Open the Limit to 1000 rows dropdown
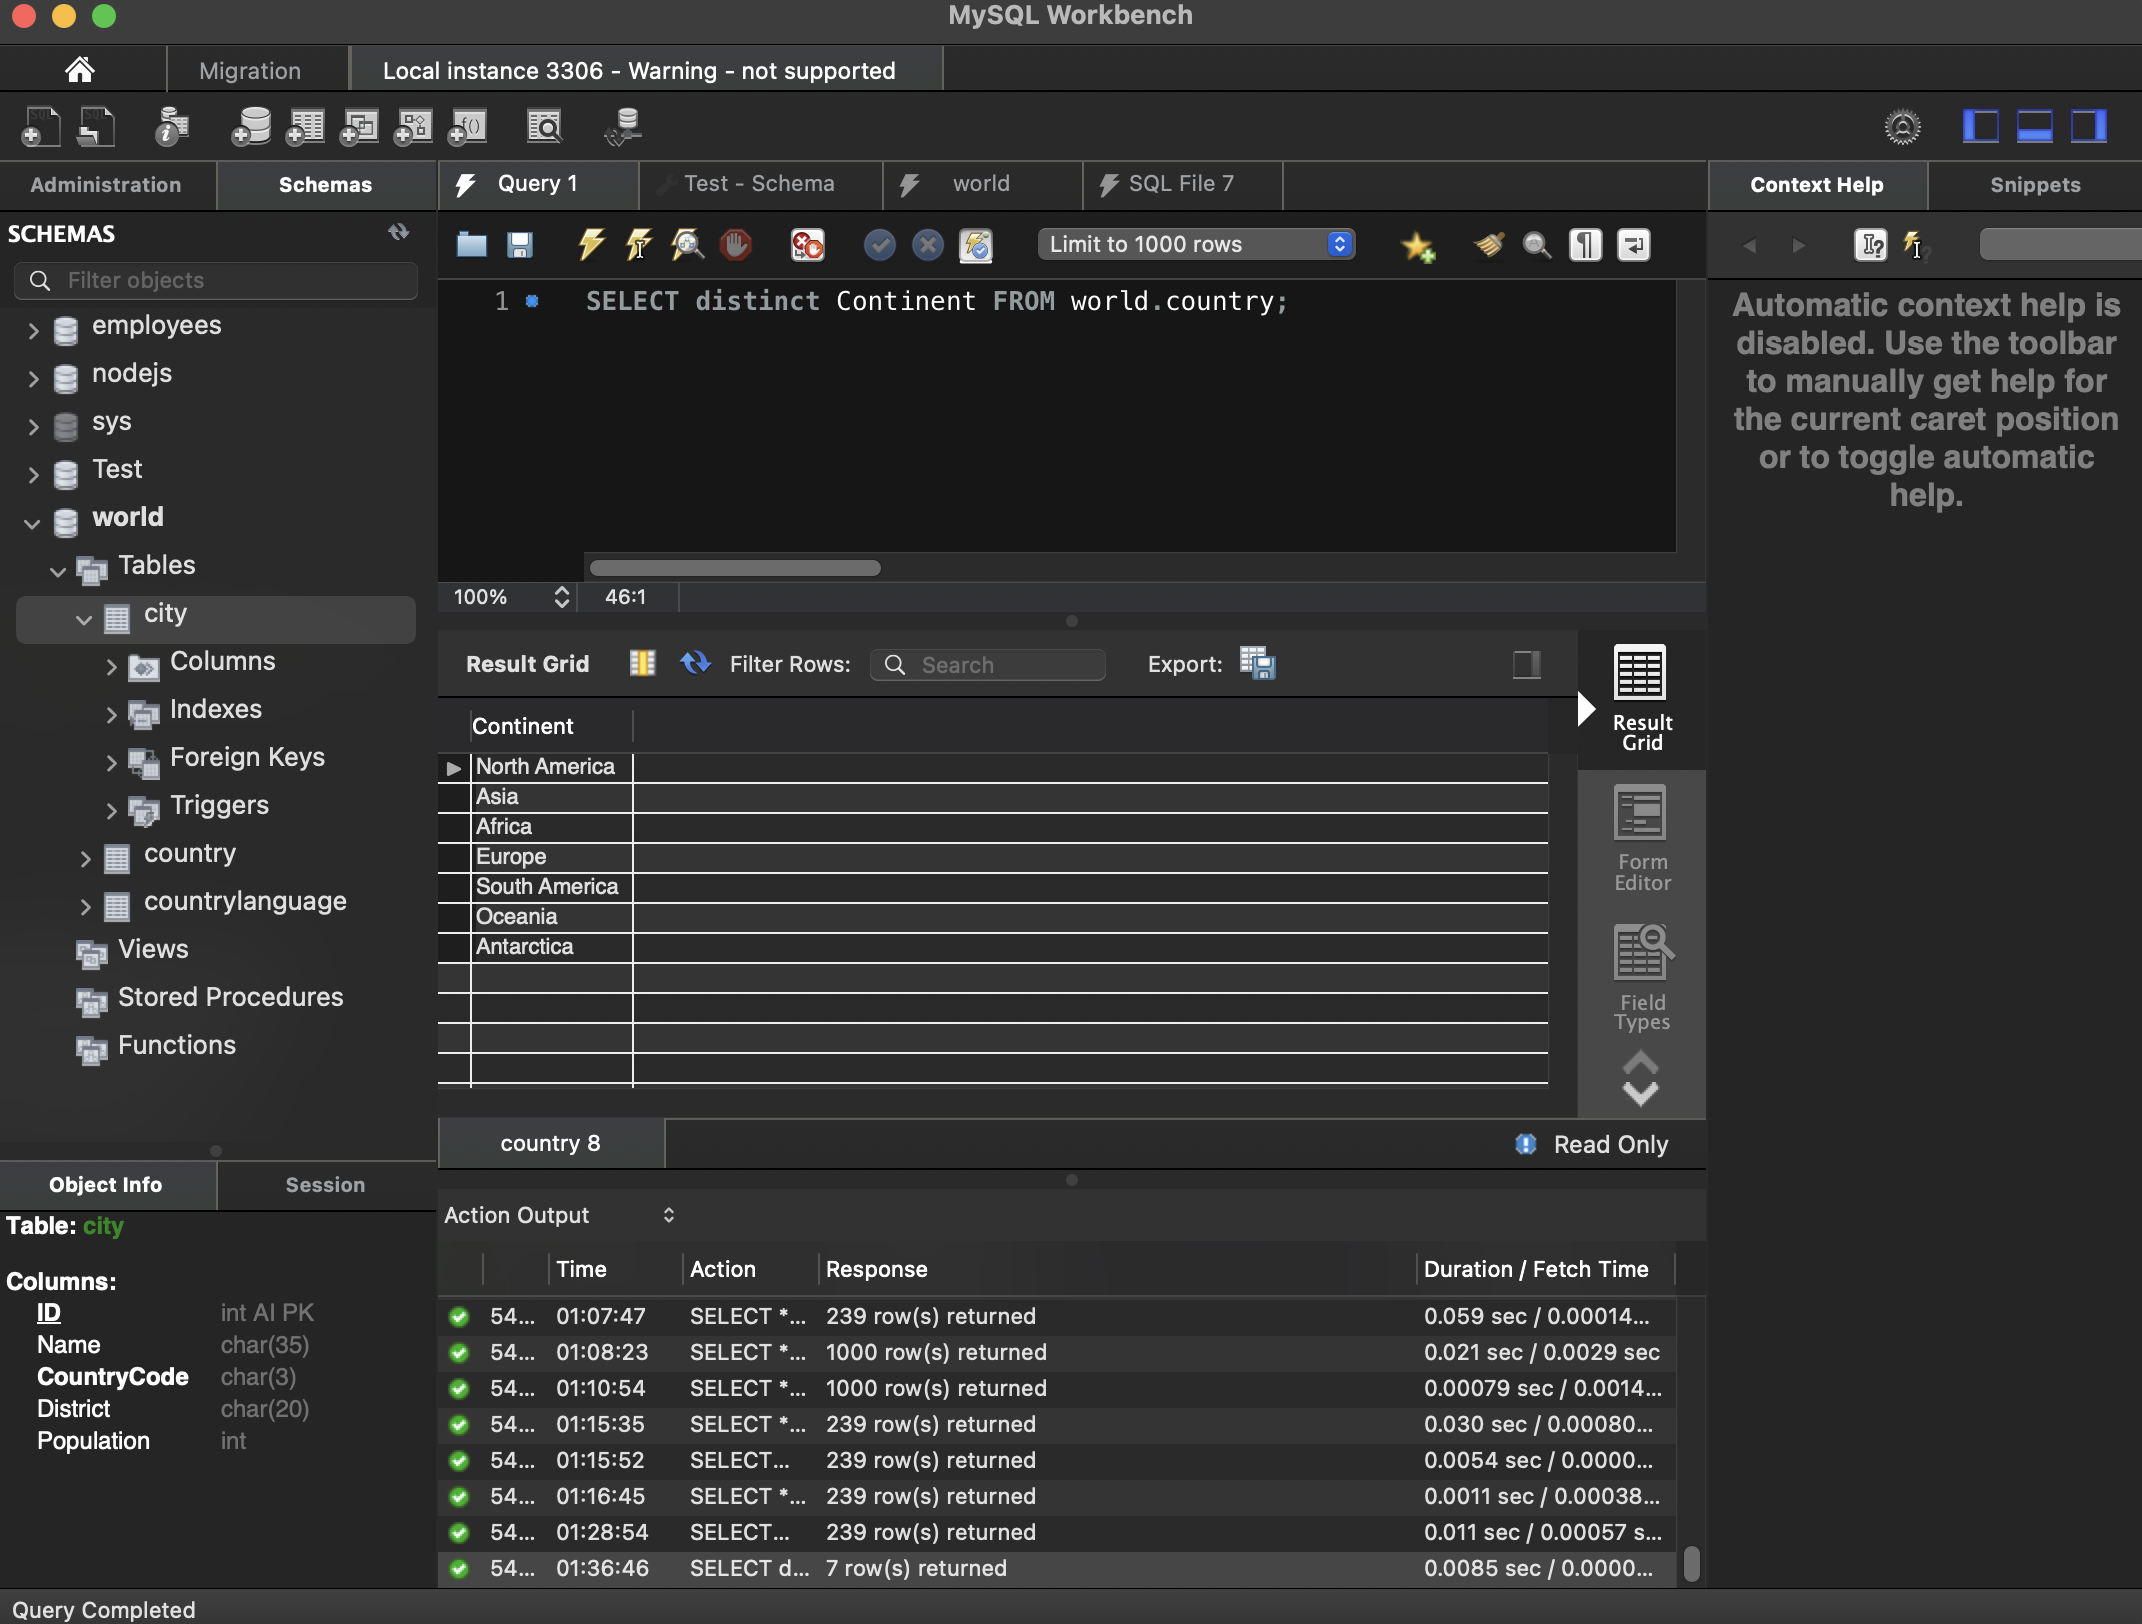This screenshot has width=2142, height=1624. pyautogui.click(x=1196, y=244)
